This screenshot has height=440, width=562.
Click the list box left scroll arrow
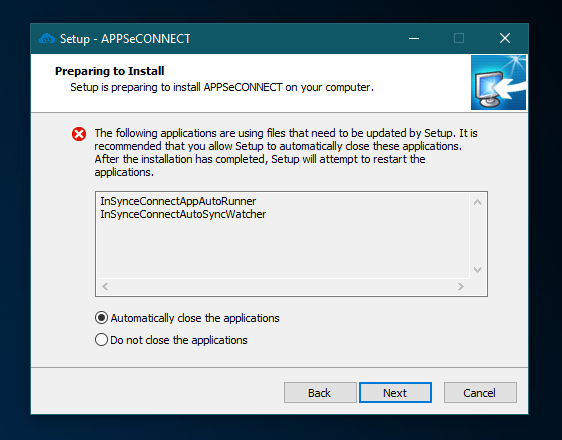click(x=105, y=287)
